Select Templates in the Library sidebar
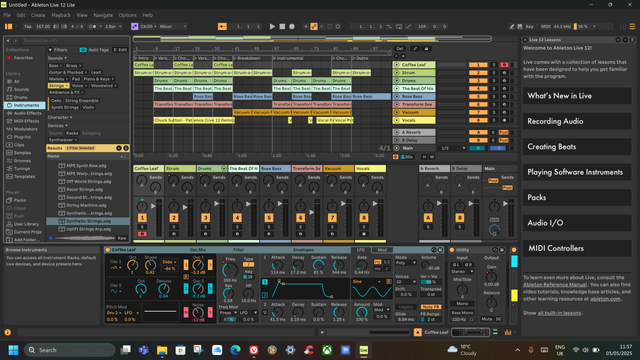This screenshot has height=360, width=640. (24, 177)
